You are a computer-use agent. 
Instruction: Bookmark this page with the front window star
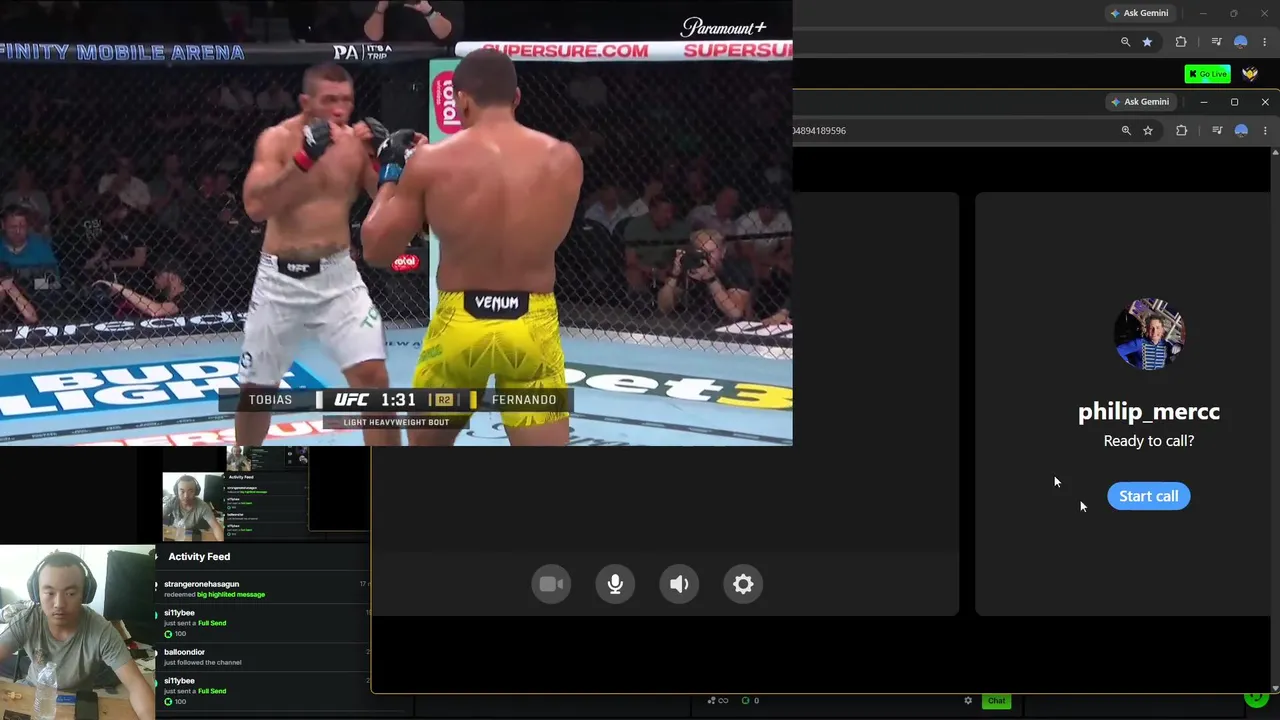[x=1148, y=130]
